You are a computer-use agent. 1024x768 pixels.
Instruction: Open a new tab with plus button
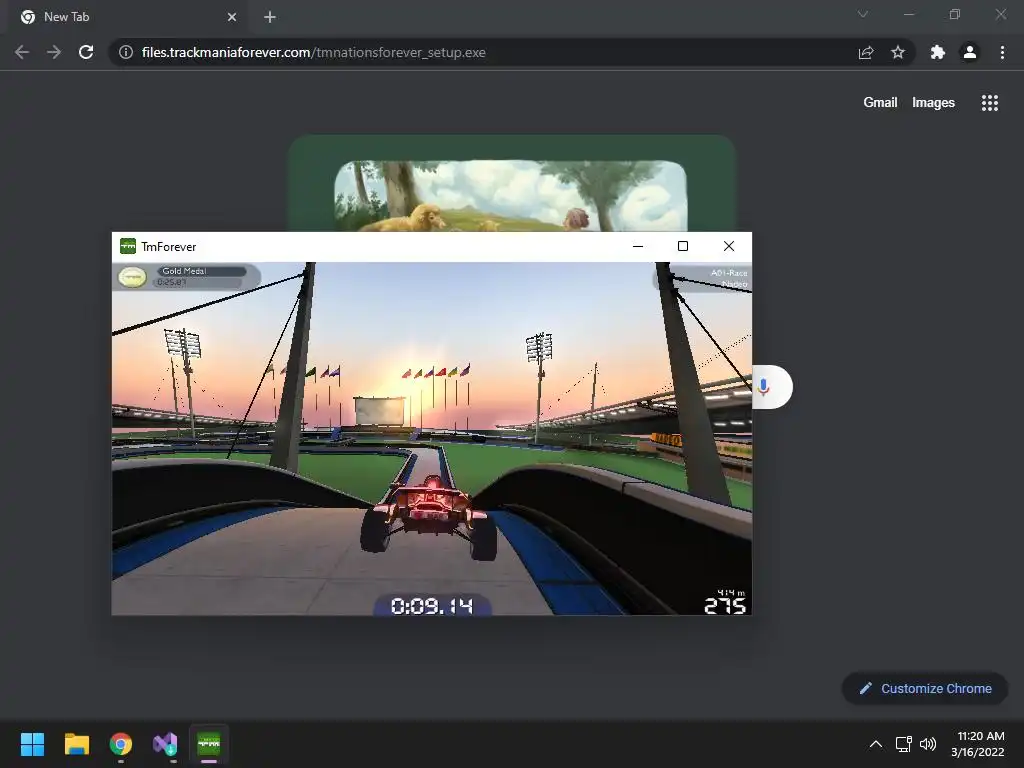(x=270, y=17)
